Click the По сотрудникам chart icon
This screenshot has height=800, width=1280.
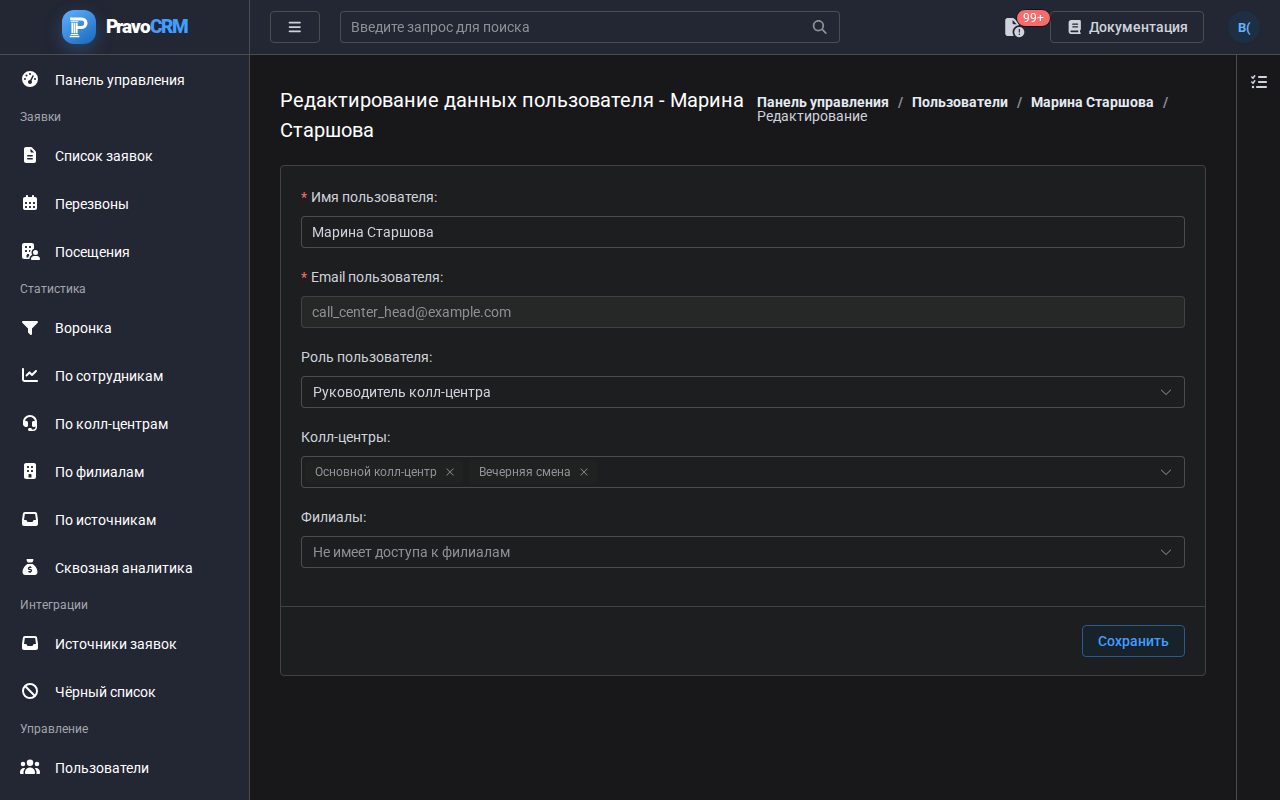point(30,376)
